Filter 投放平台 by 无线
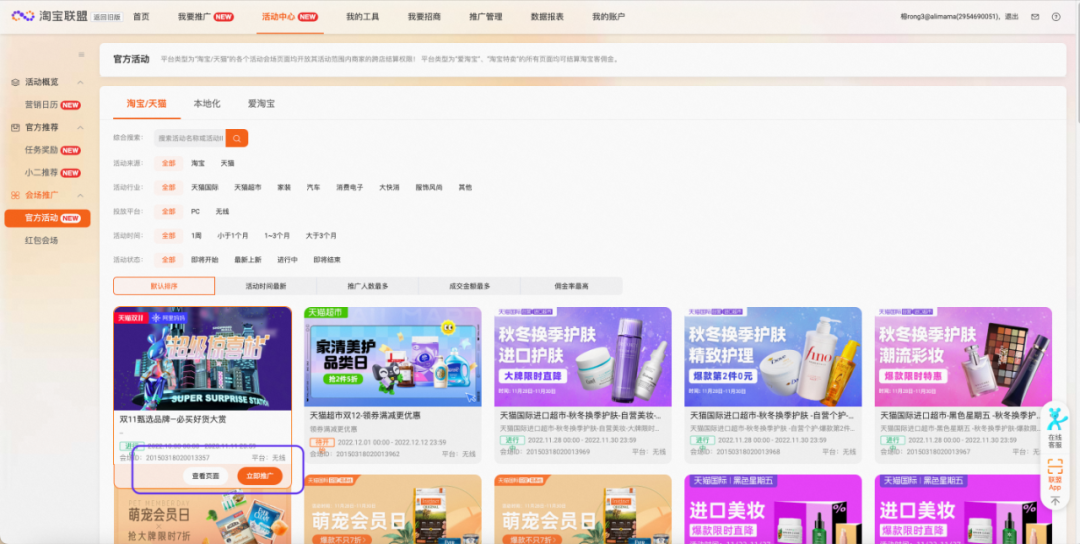The height and width of the screenshot is (544, 1080). point(222,211)
